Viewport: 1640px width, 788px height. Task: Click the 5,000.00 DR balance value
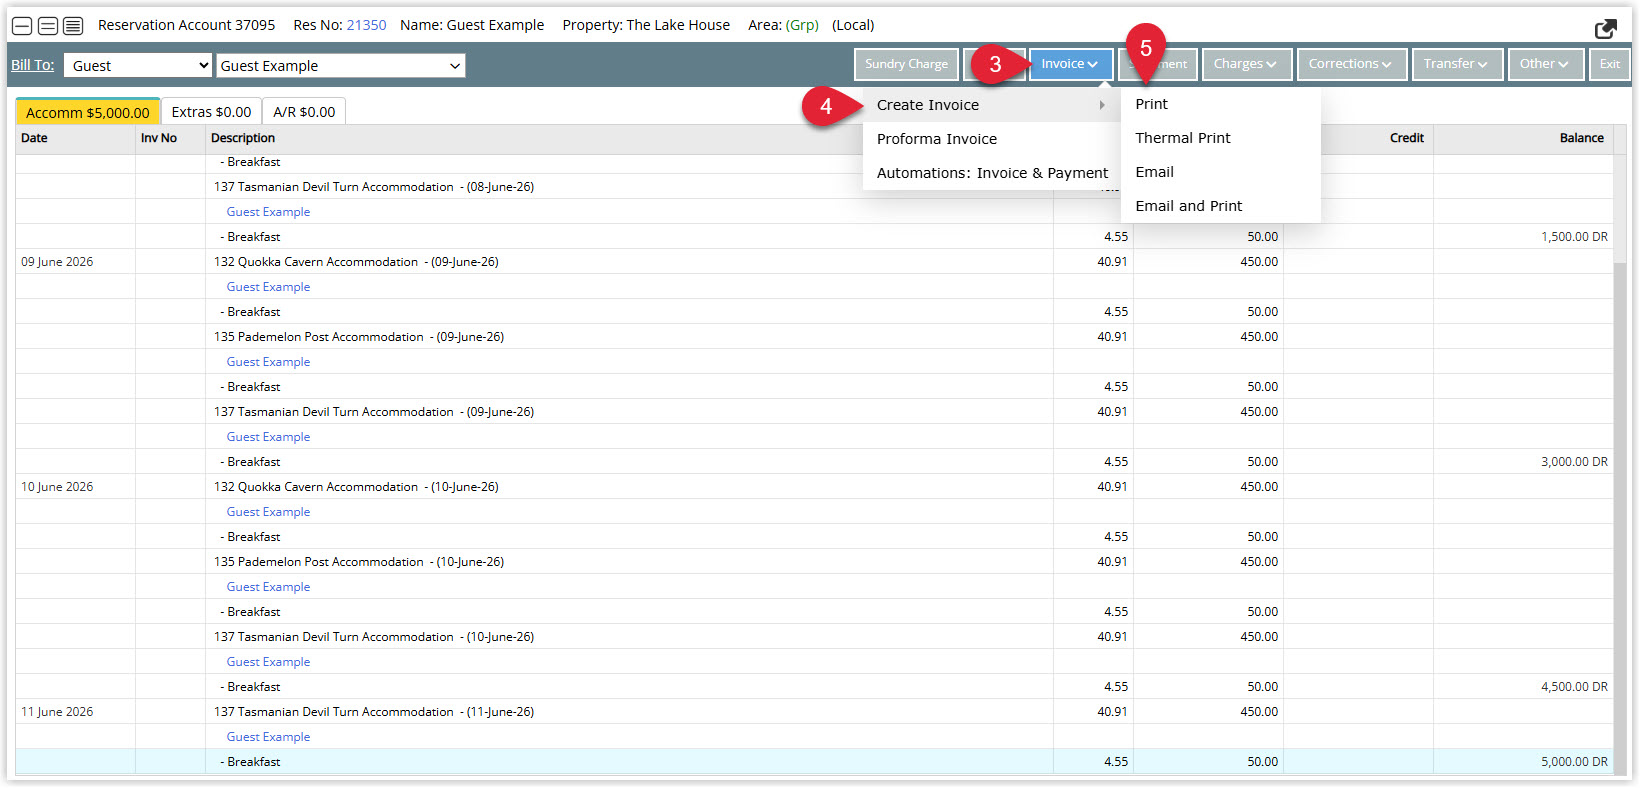point(1574,762)
